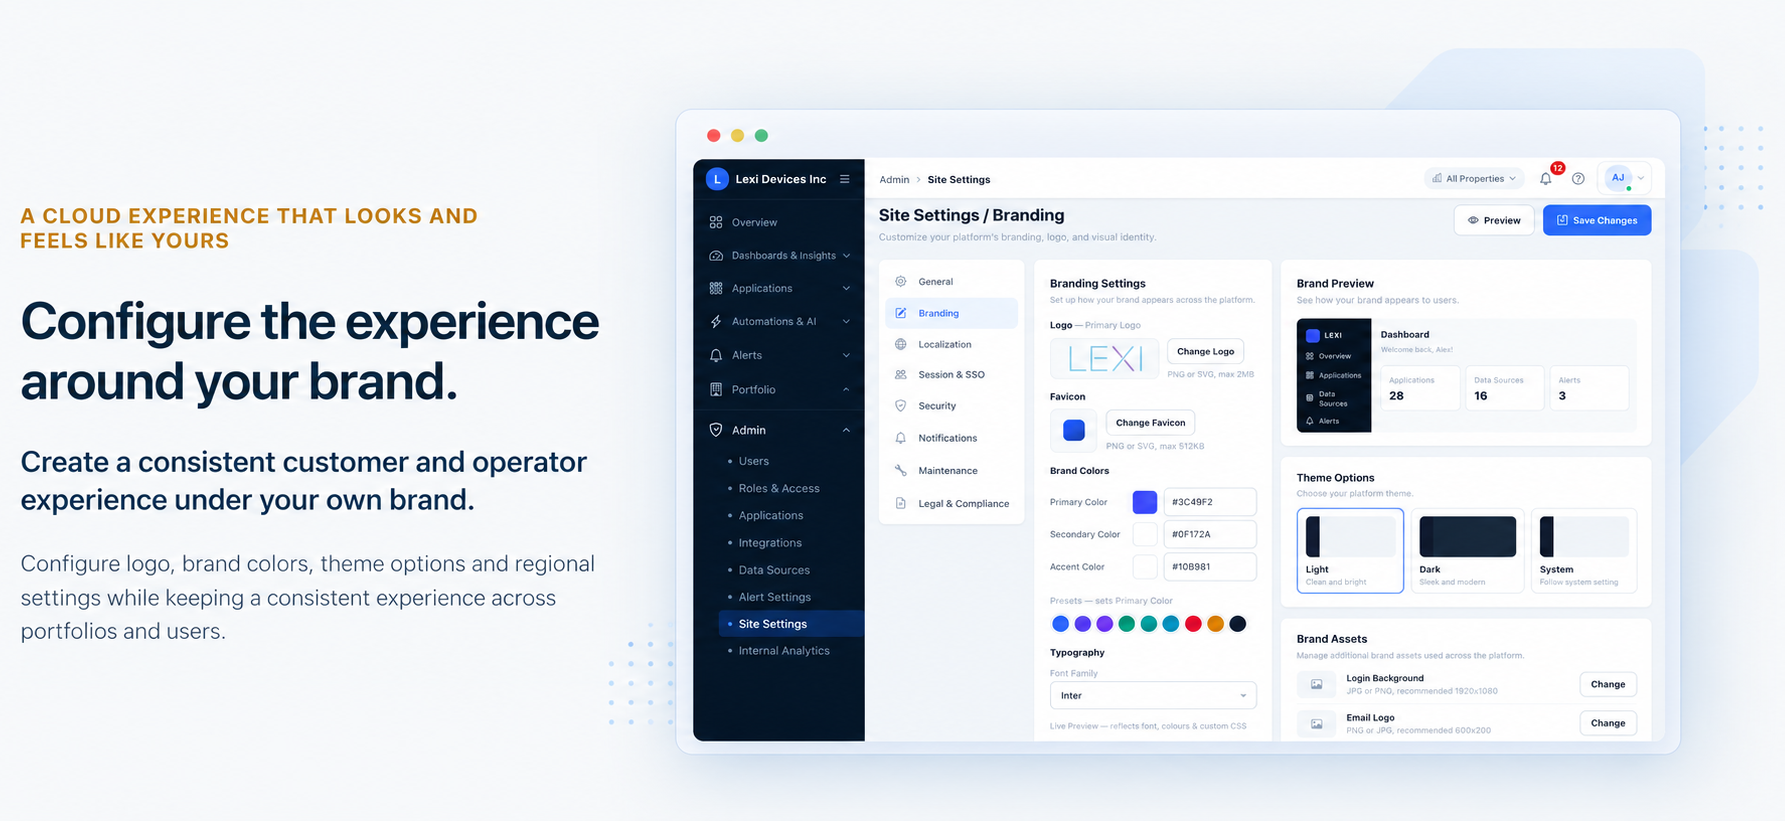Expand Dashboards & Insights in sidebar
Image resolution: width=1785 pixels, height=821 pixels.
(846, 255)
